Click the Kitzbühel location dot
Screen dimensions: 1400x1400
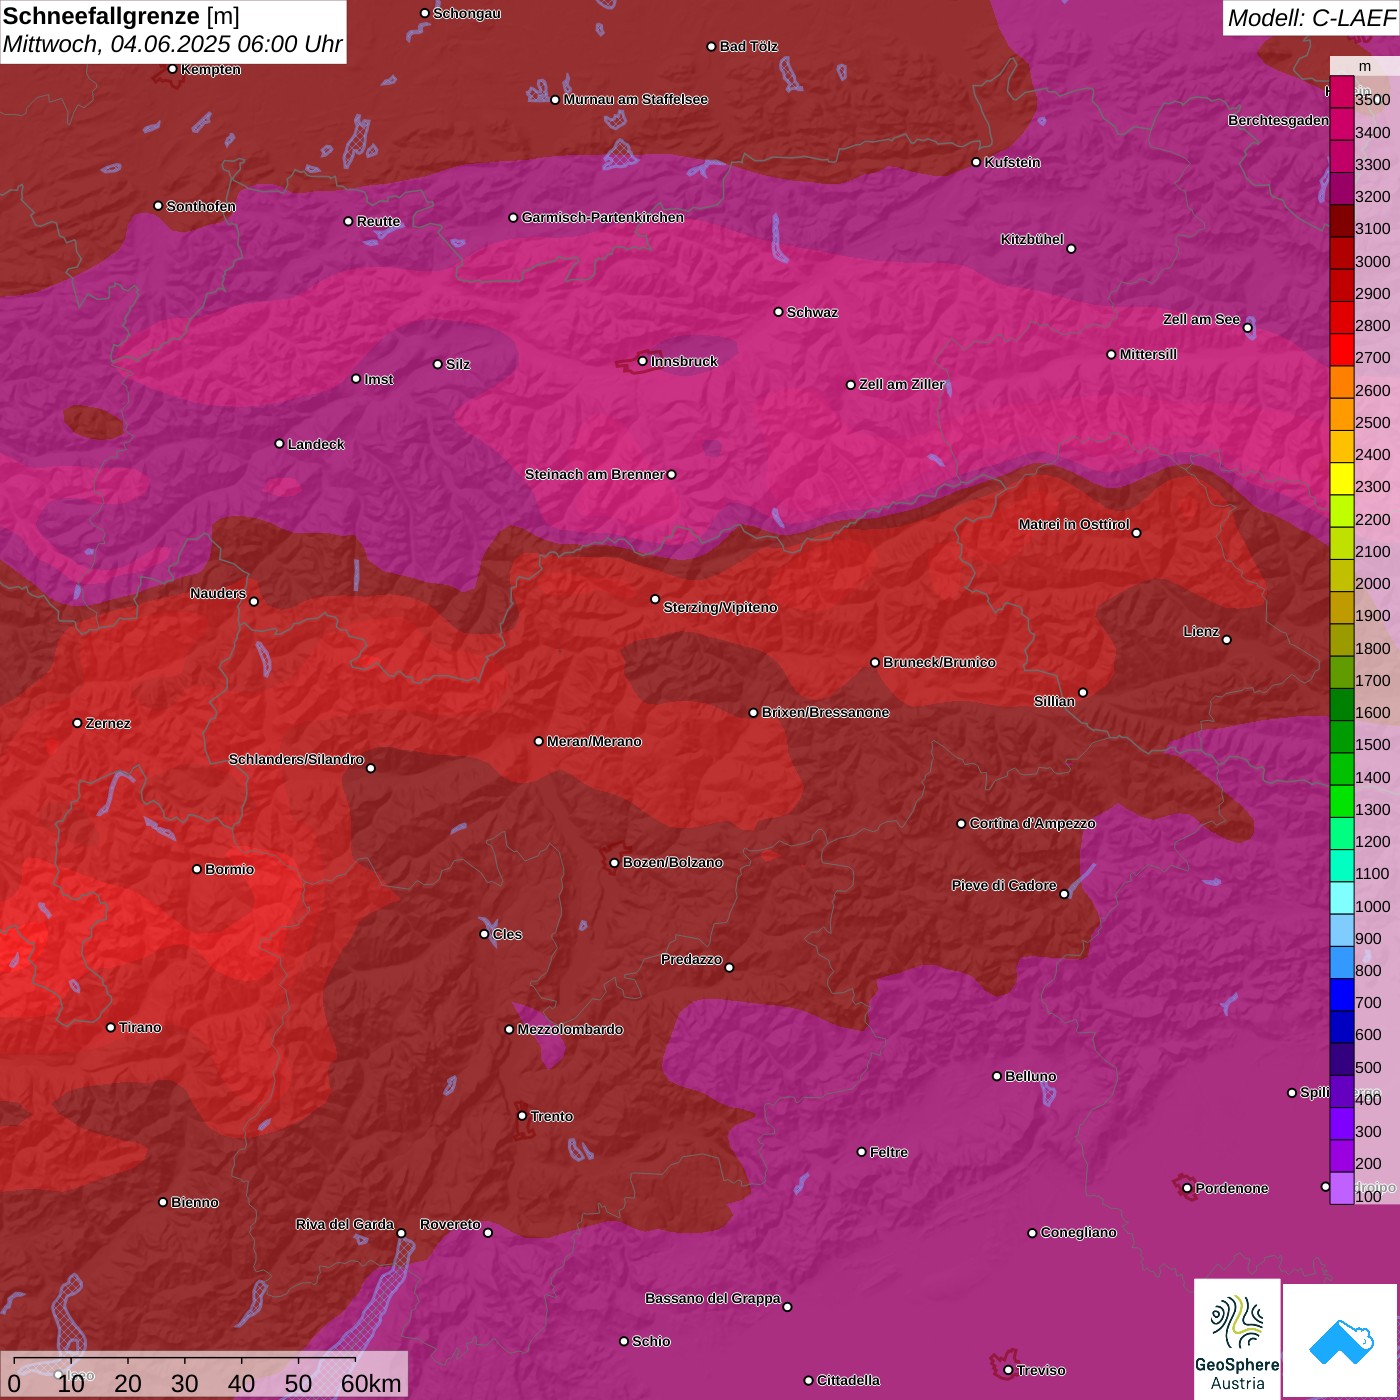1071,249
